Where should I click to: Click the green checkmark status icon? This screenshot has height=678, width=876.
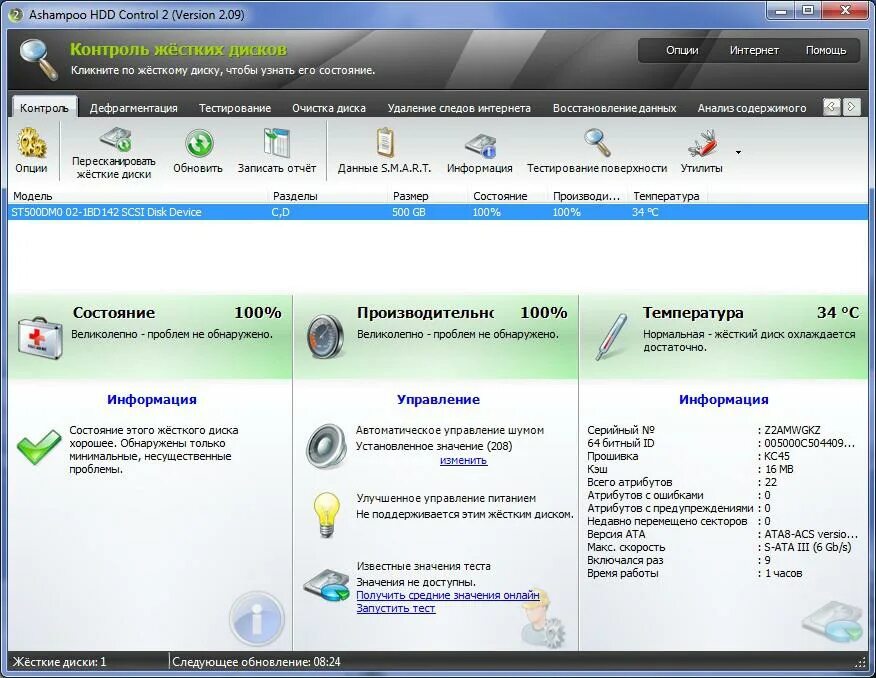click(39, 446)
